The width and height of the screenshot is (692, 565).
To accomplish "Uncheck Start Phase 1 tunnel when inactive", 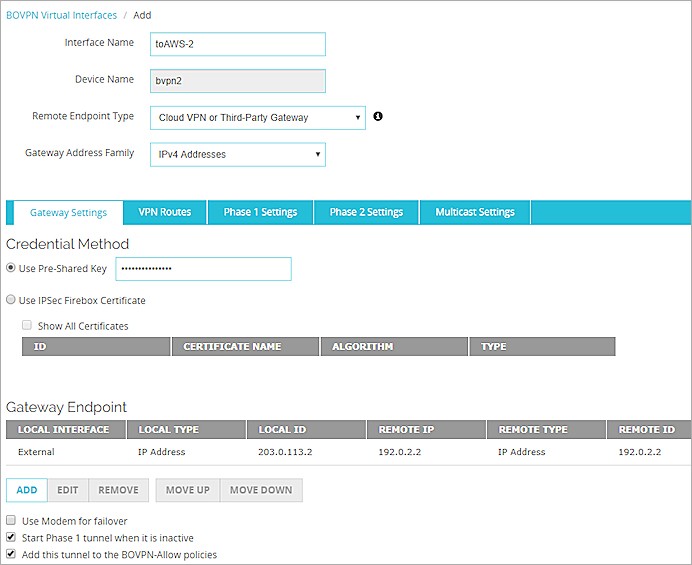I will coord(11,538).
